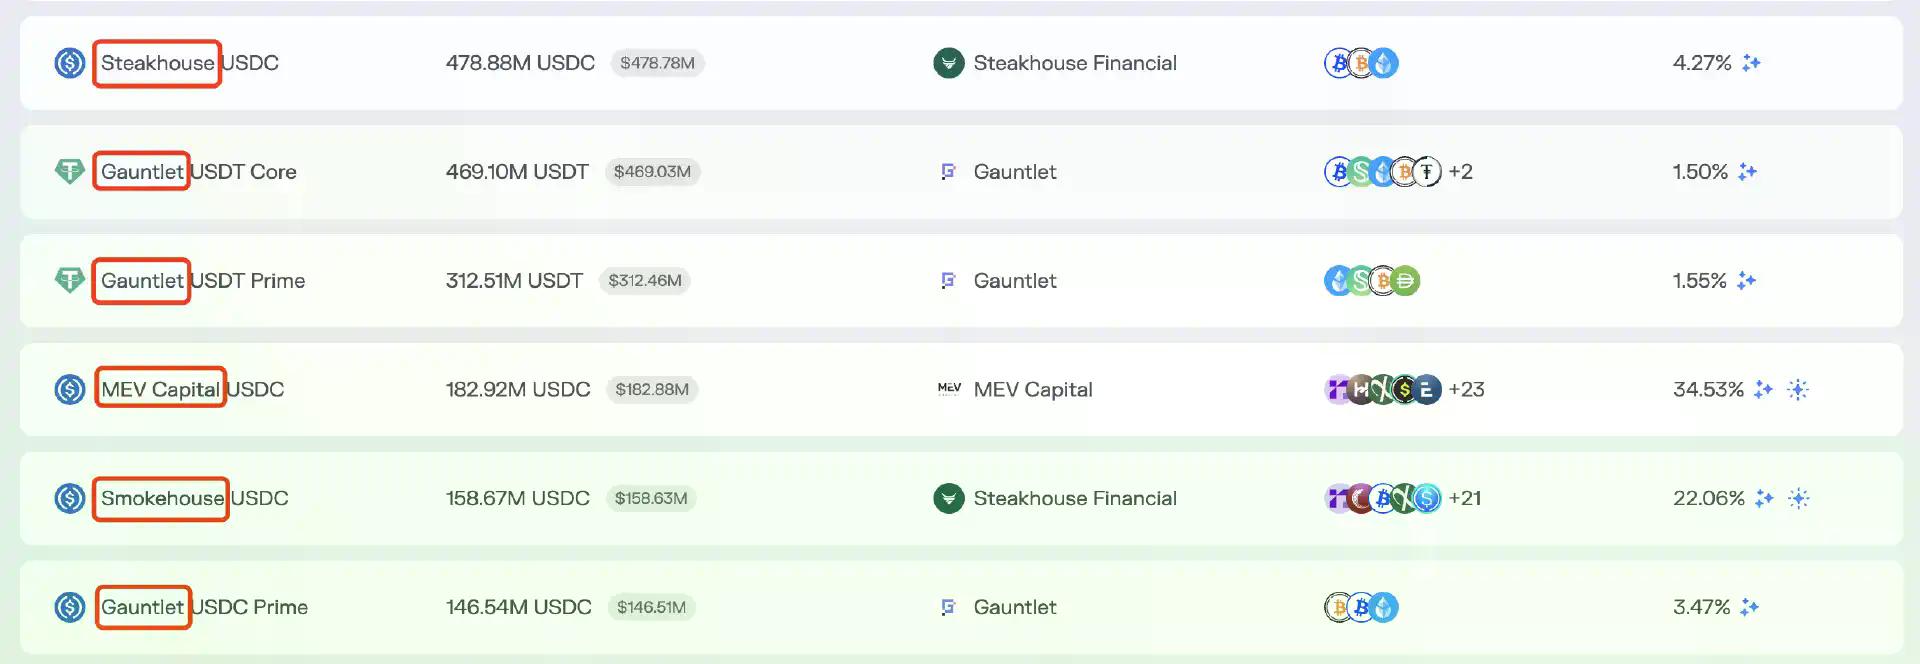Expand the +21 collateral list for Smokehouse USDC
The height and width of the screenshot is (664, 1920).
[1464, 498]
